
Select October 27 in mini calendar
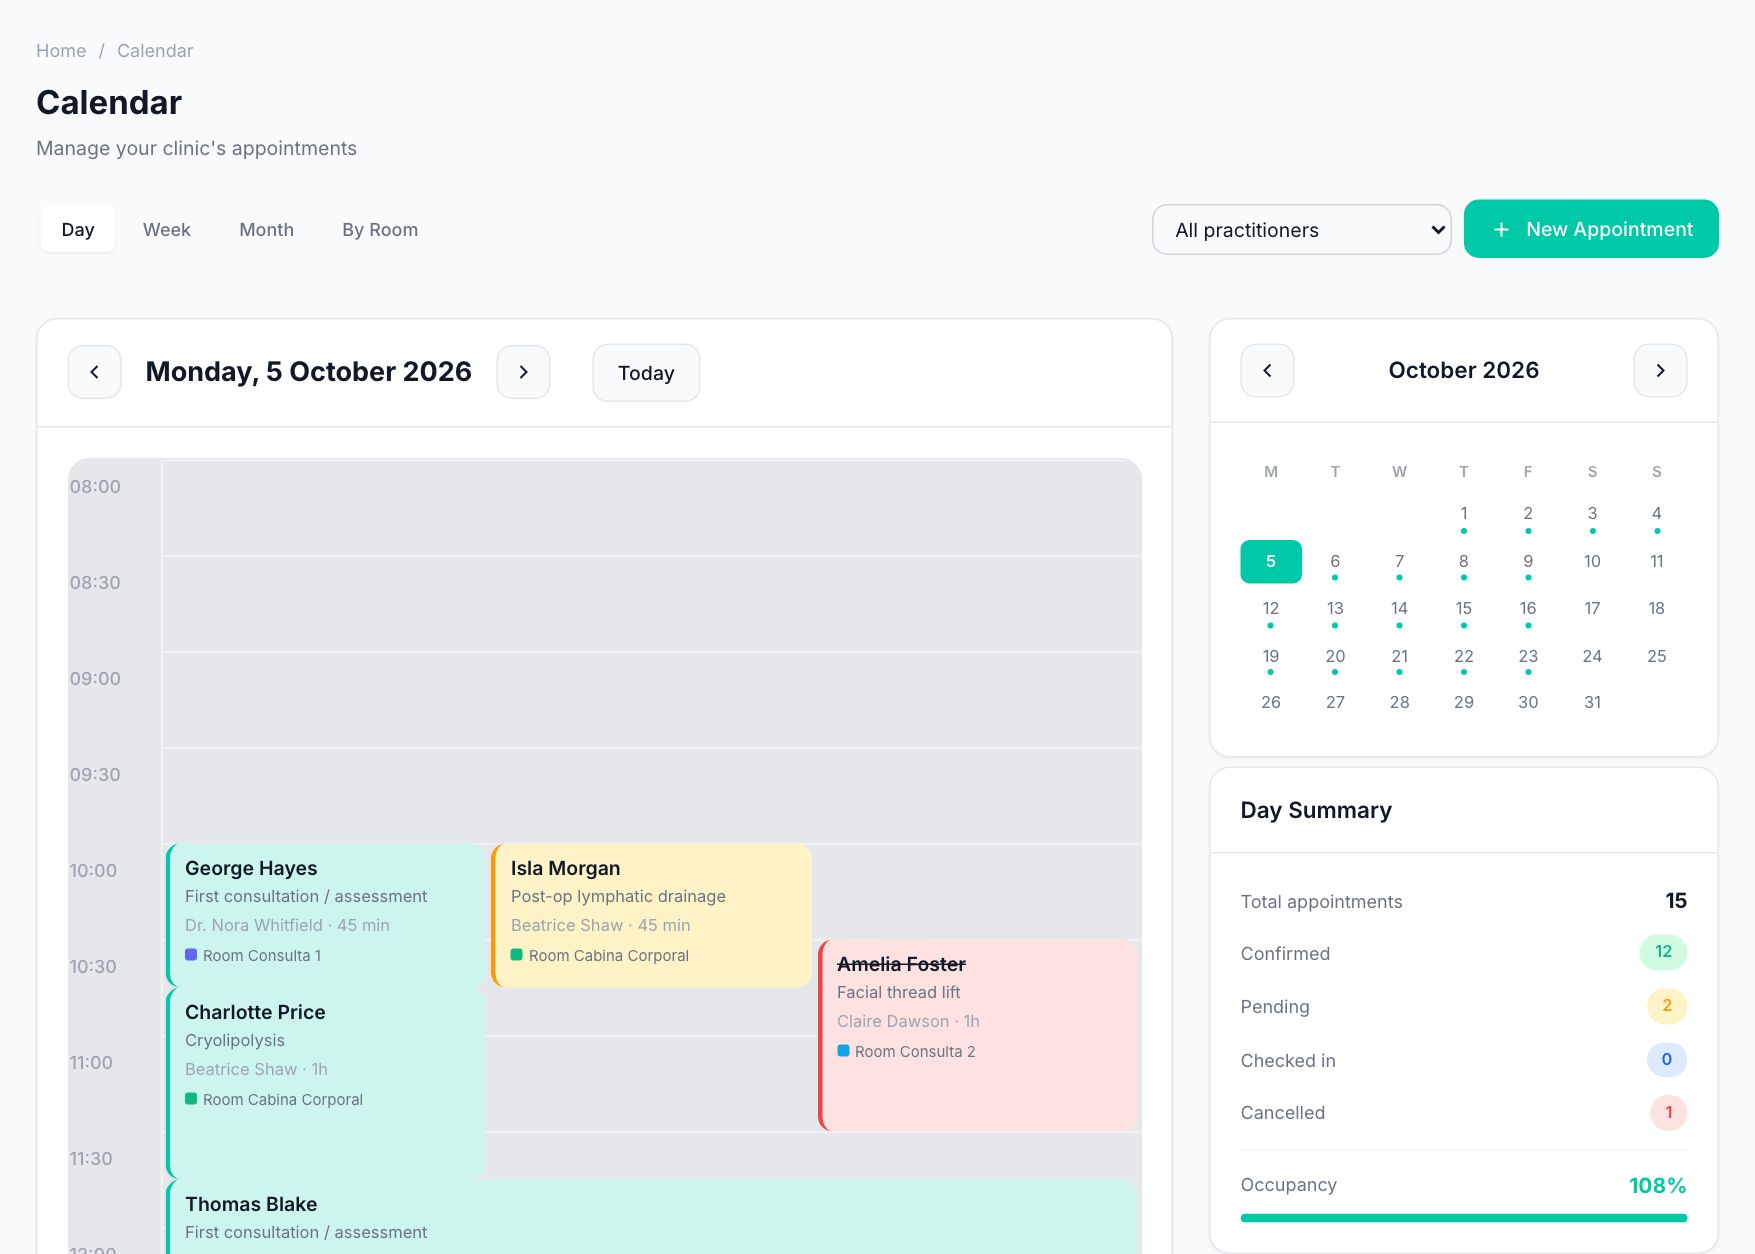tap(1335, 703)
